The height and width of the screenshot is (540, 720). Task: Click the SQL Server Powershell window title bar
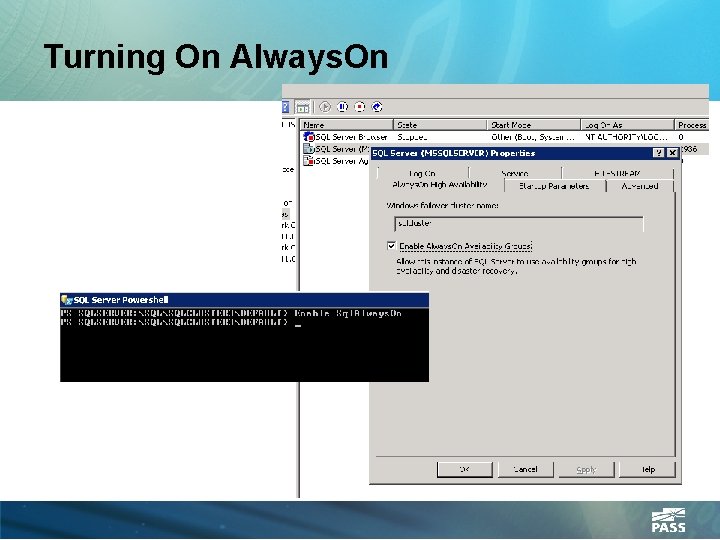click(x=244, y=300)
